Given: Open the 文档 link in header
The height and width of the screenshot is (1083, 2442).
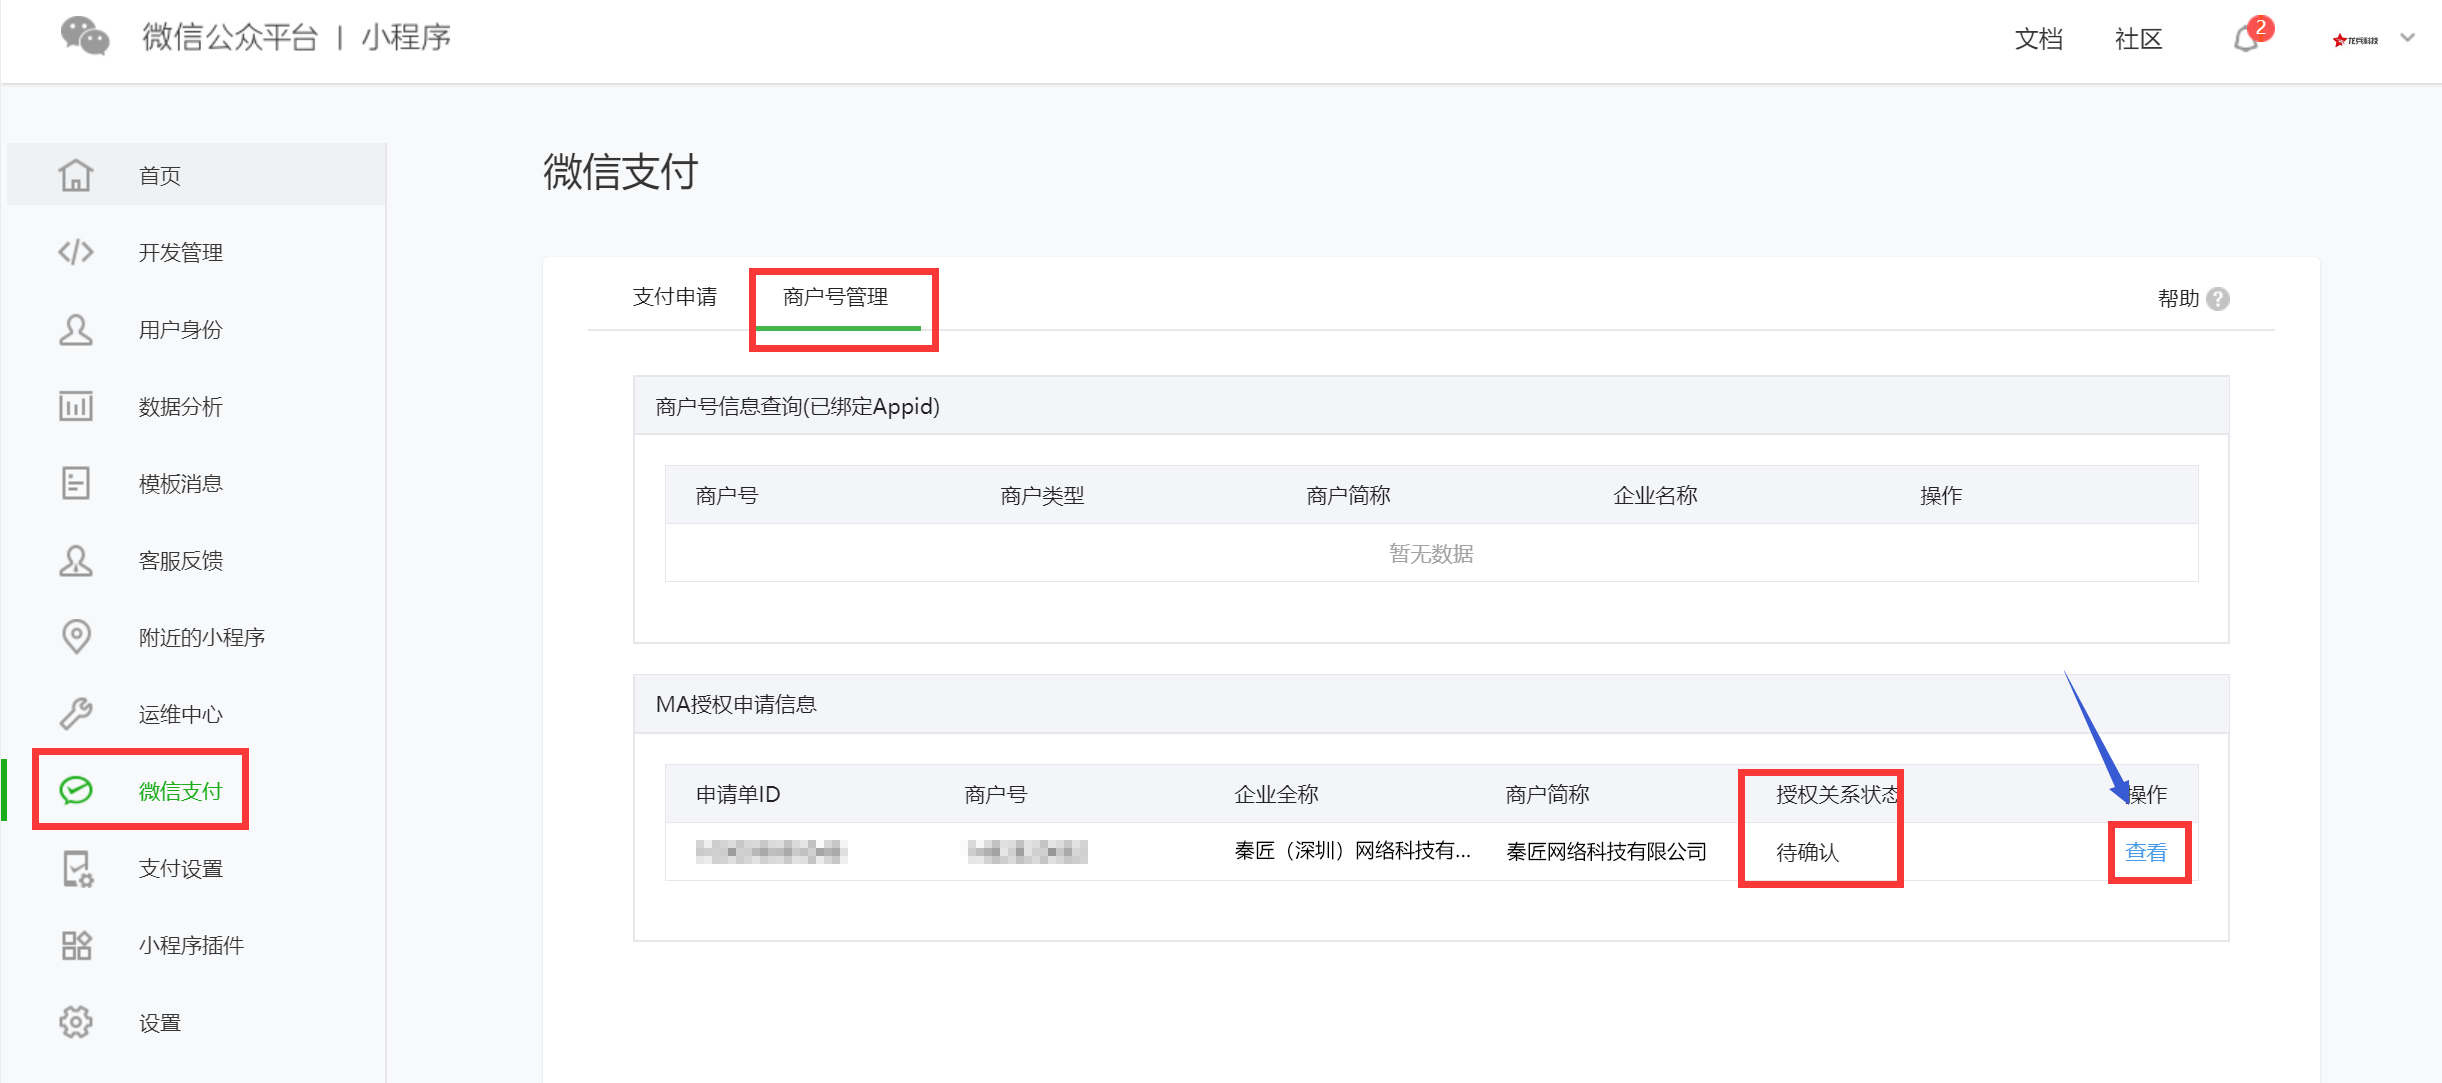Looking at the screenshot, I should 2039,39.
